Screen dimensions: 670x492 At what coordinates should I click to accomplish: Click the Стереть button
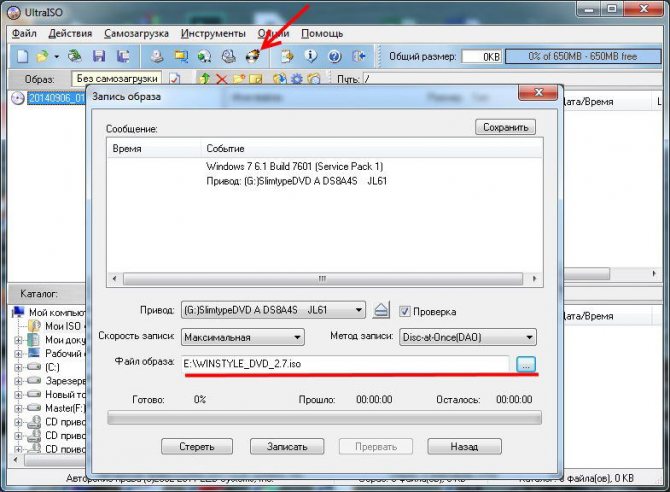(x=197, y=447)
